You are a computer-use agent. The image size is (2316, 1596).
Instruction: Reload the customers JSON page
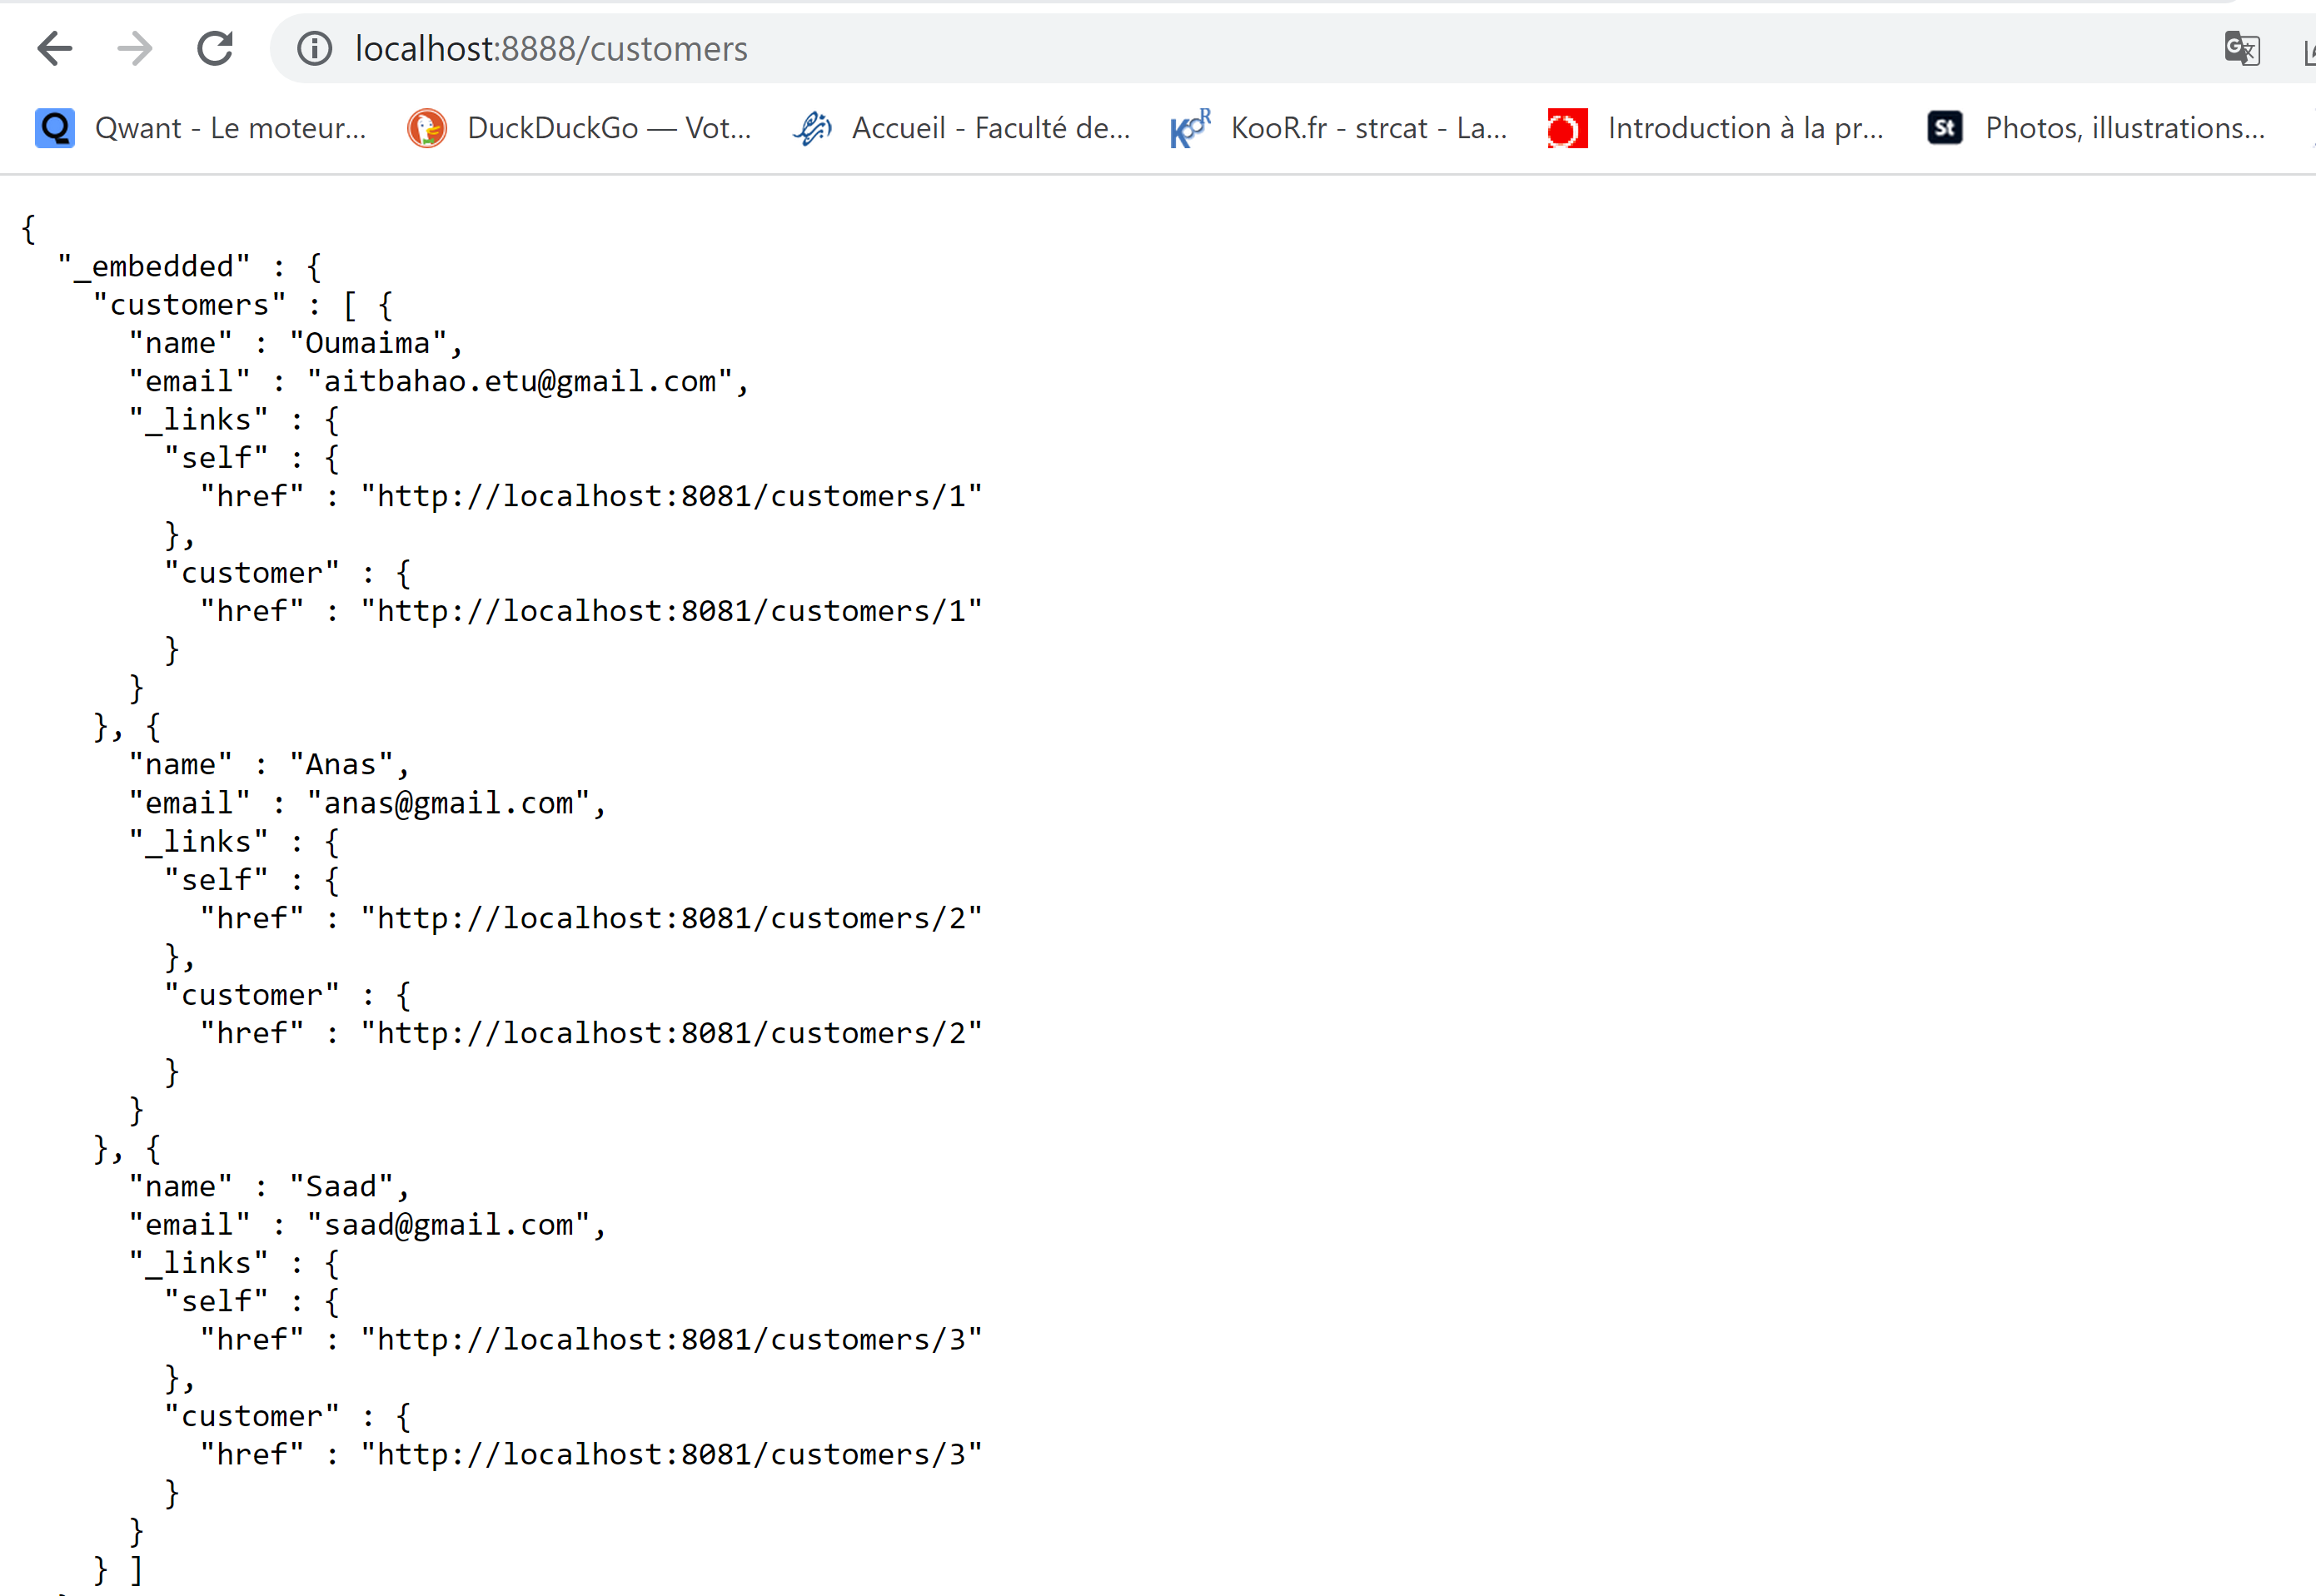pyautogui.click(x=215, y=48)
